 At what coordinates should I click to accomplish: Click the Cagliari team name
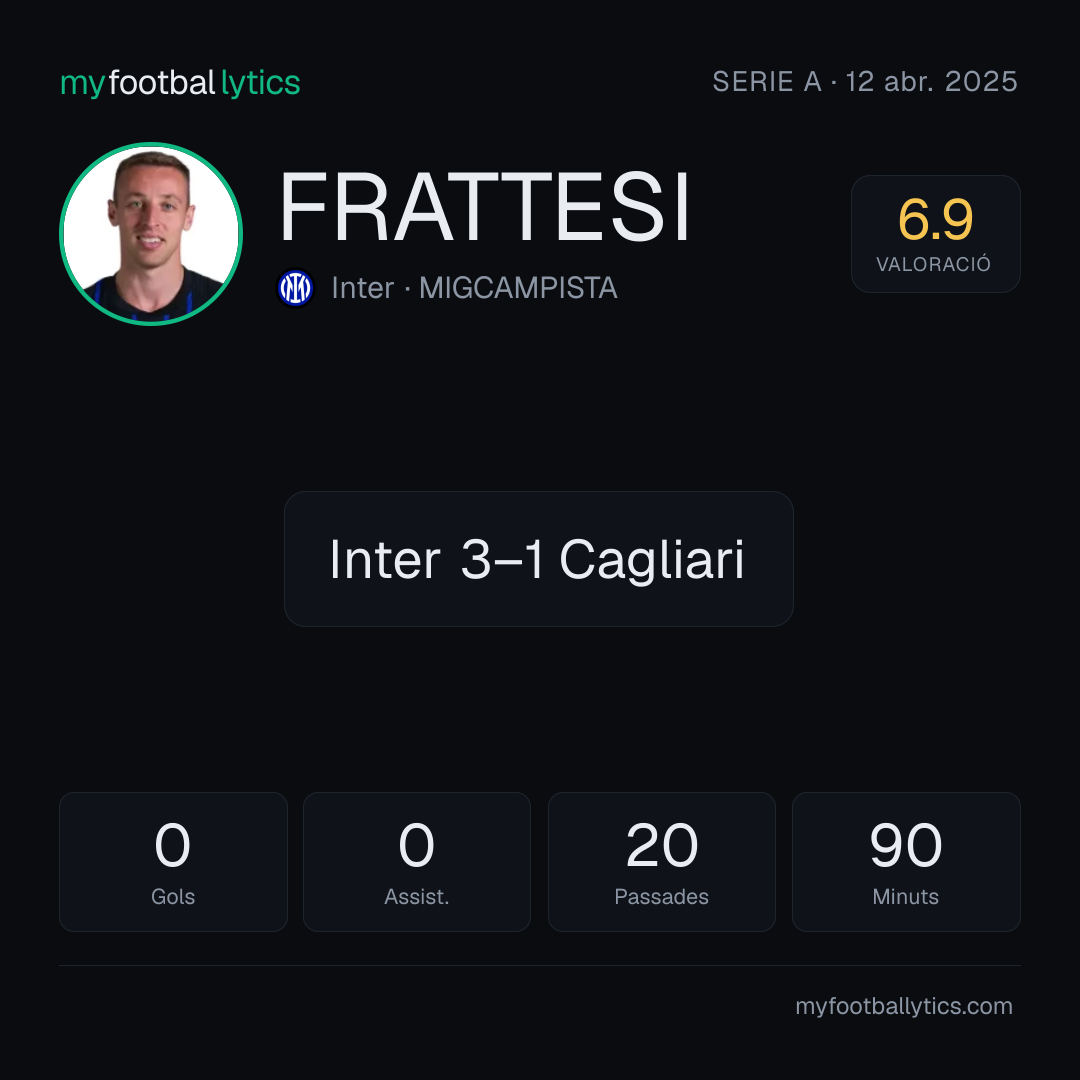tap(652, 560)
